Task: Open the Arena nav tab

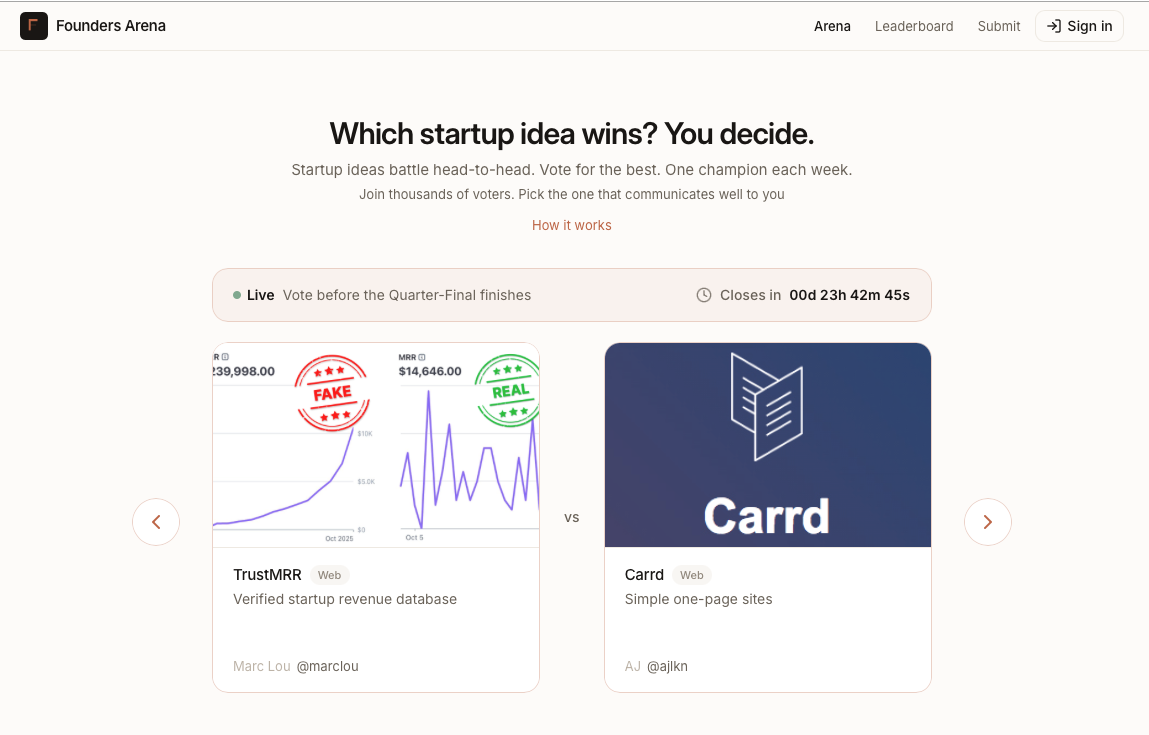Action: [832, 26]
